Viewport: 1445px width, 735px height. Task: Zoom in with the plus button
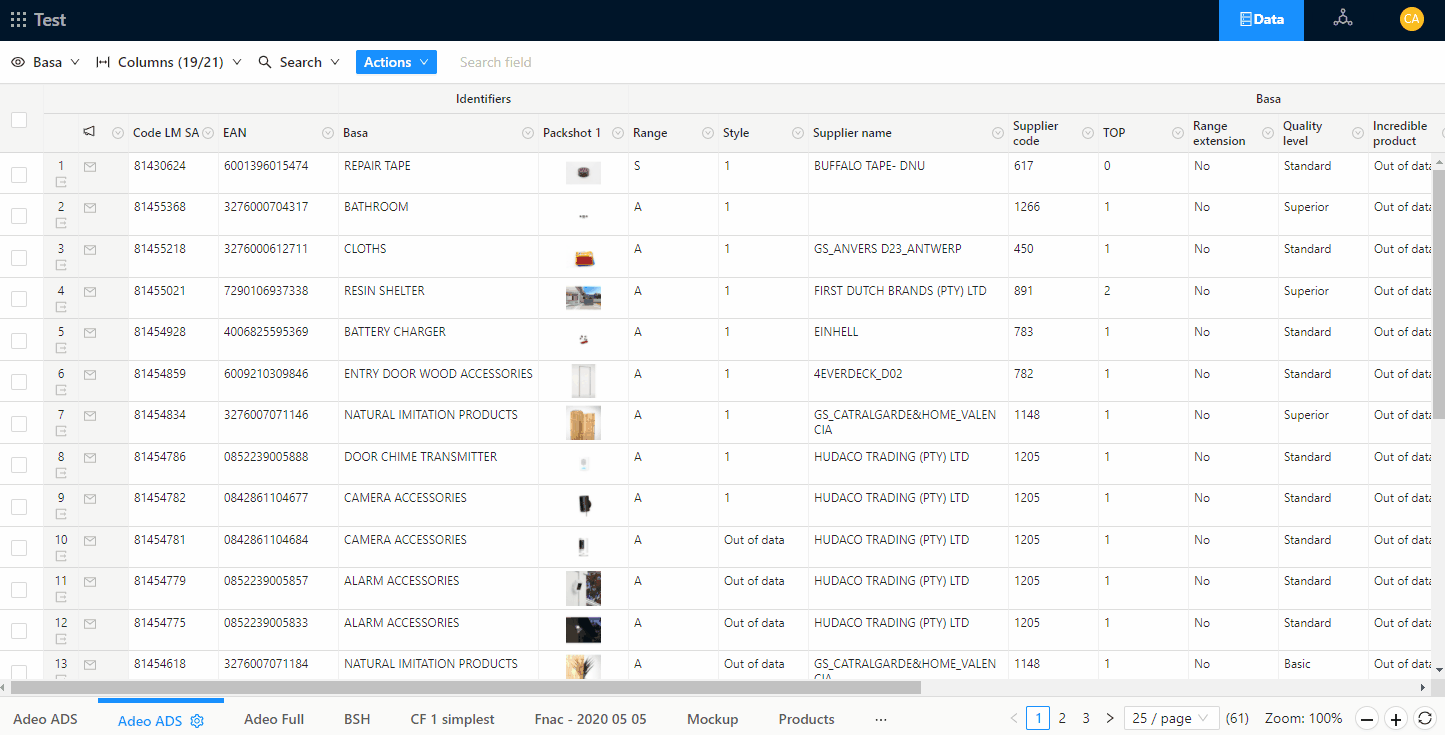point(1396,718)
